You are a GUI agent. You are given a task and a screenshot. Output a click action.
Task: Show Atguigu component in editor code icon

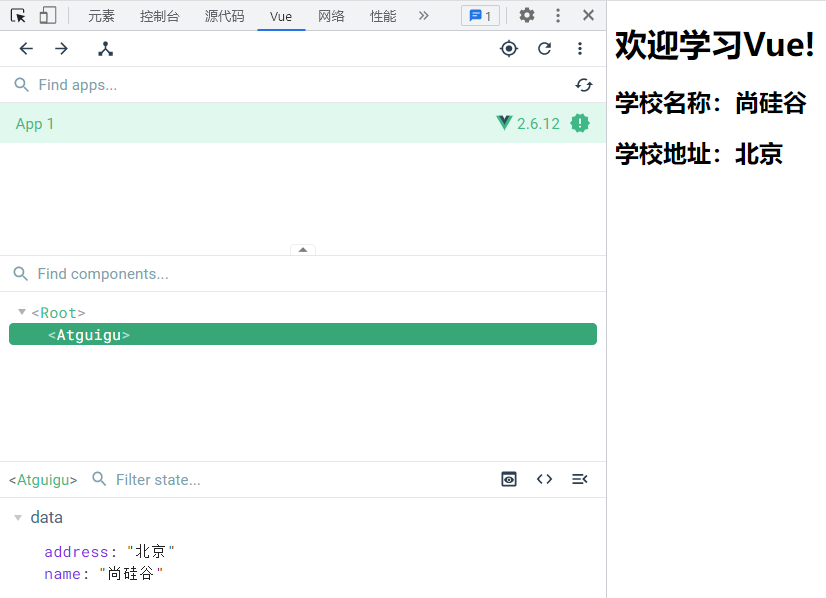pos(544,479)
